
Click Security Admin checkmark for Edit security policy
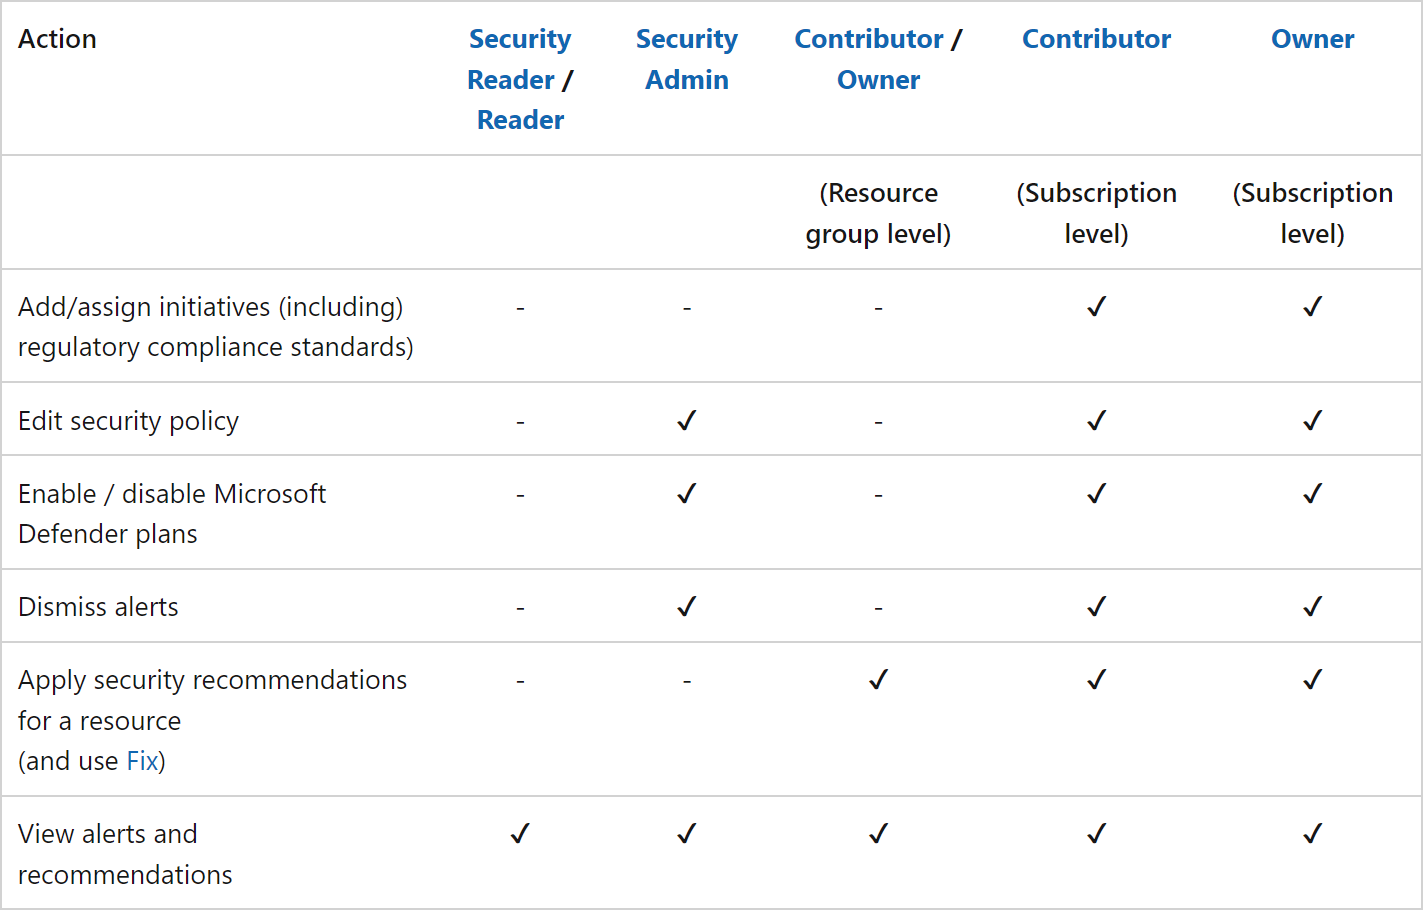click(686, 421)
